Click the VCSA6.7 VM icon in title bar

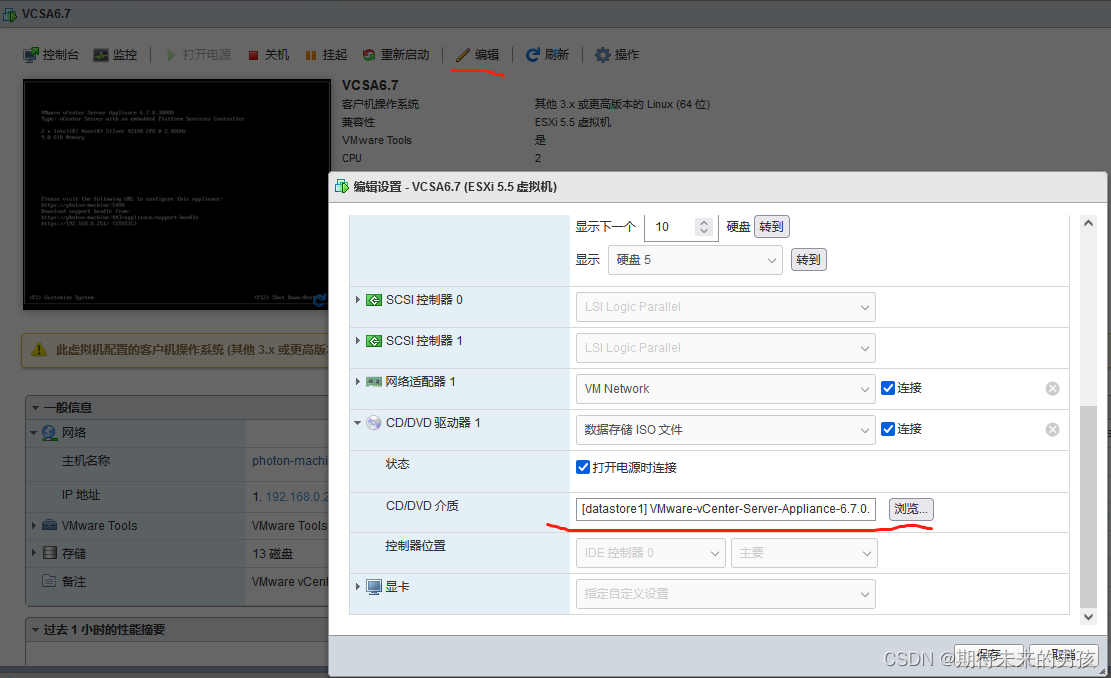coord(10,13)
